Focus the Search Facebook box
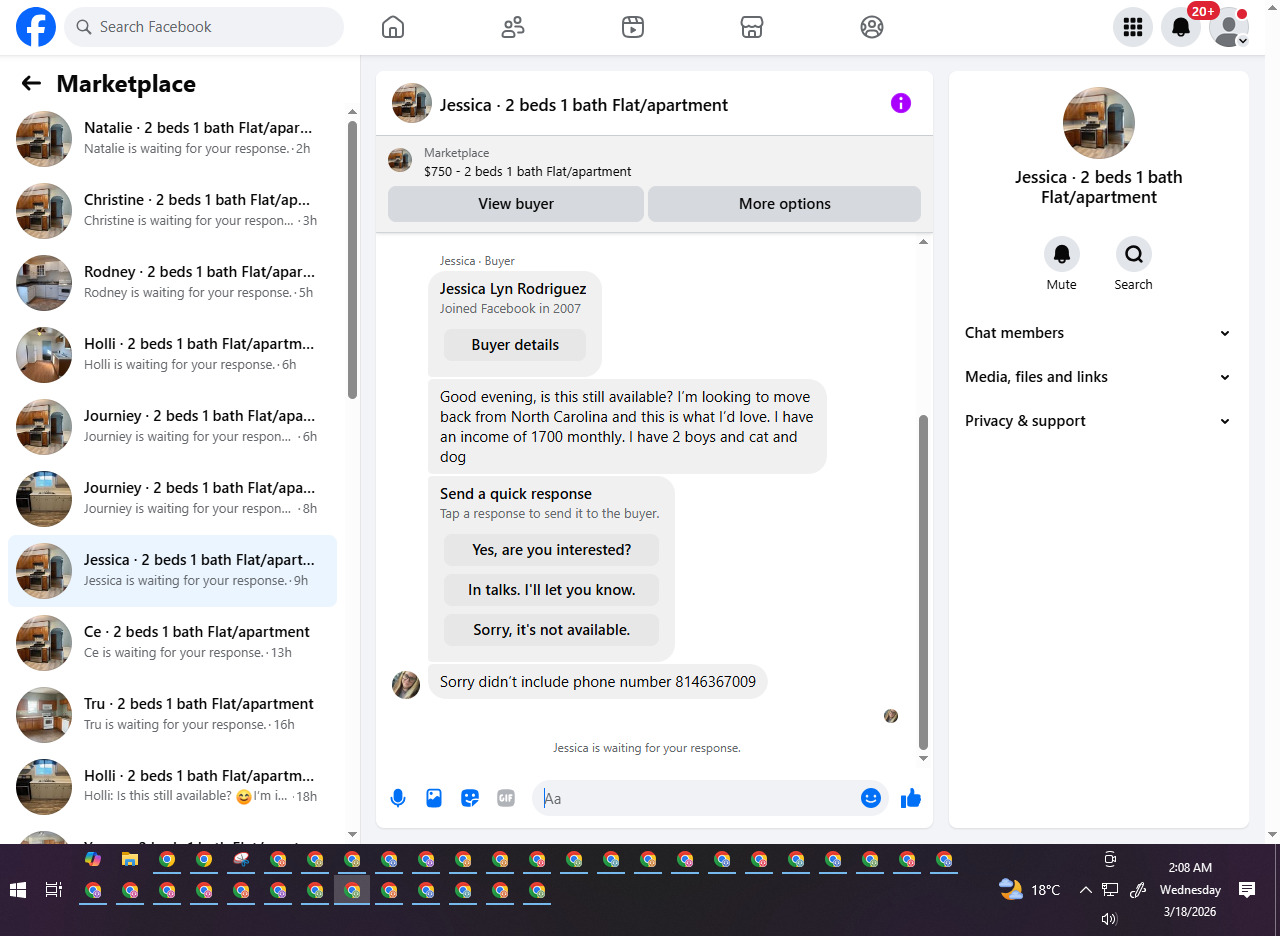 pos(204,27)
